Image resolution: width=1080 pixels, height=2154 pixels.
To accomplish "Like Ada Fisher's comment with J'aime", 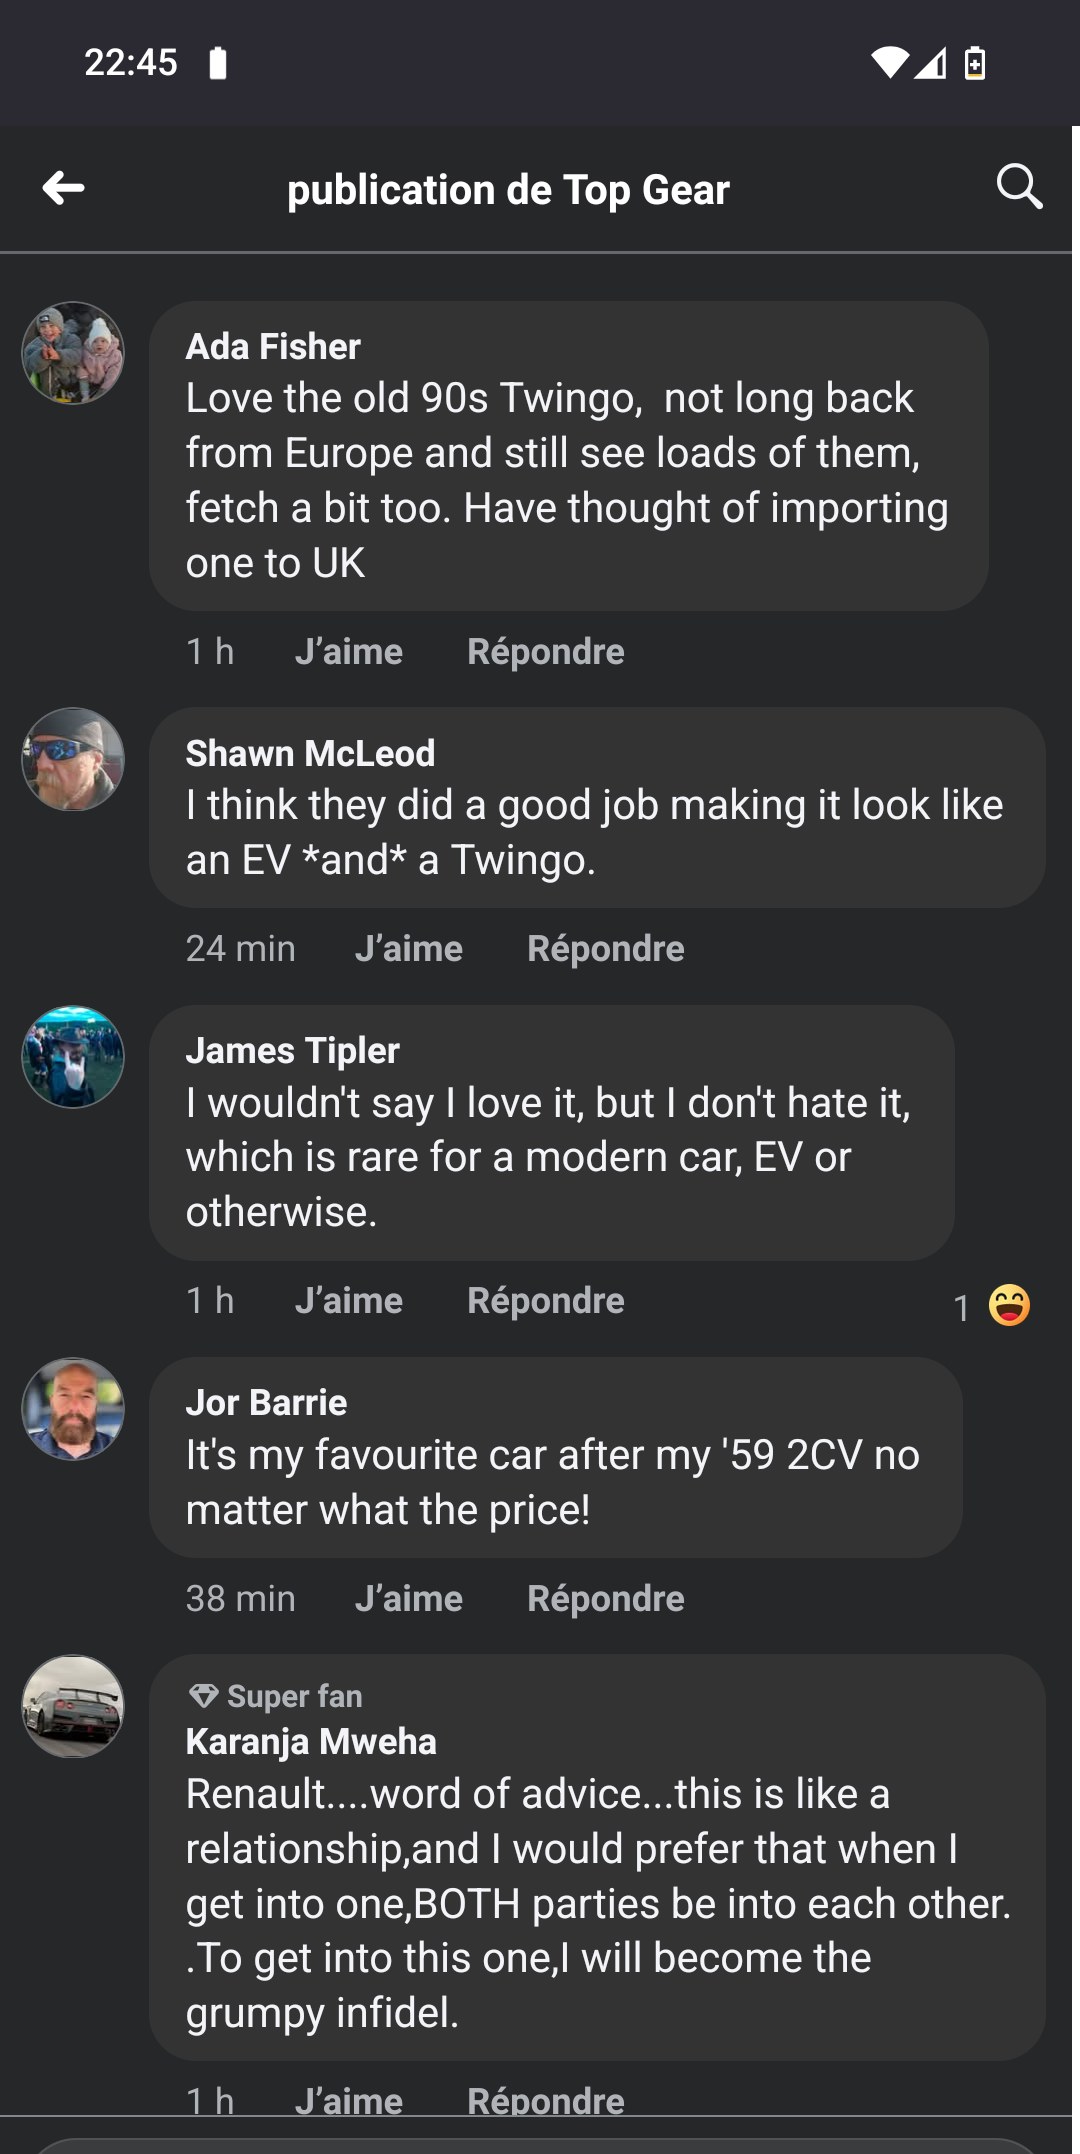I will pyautogui.click(x=348, y=652).
